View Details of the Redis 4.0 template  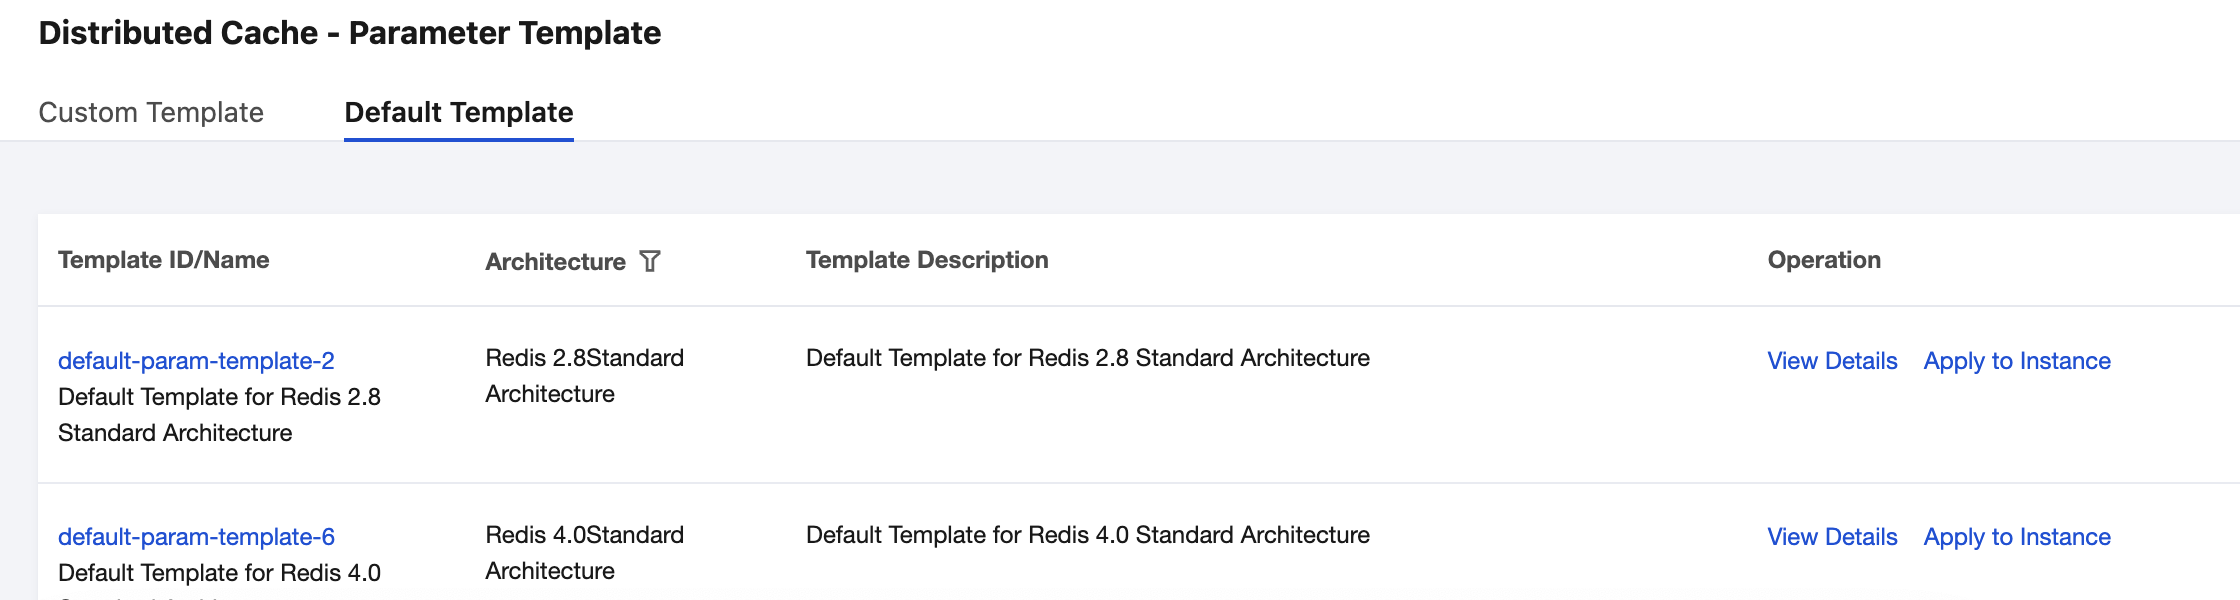click(x=1832, y=537)
